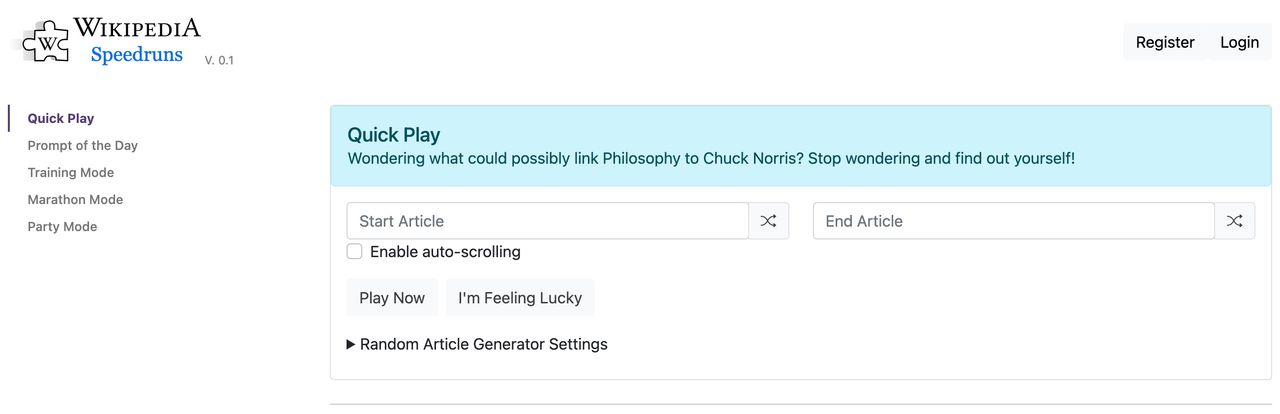This screenshot has width=1280, height=414.
Task: Click the blue Speedruns title text
Action: [x=136, y=55]
